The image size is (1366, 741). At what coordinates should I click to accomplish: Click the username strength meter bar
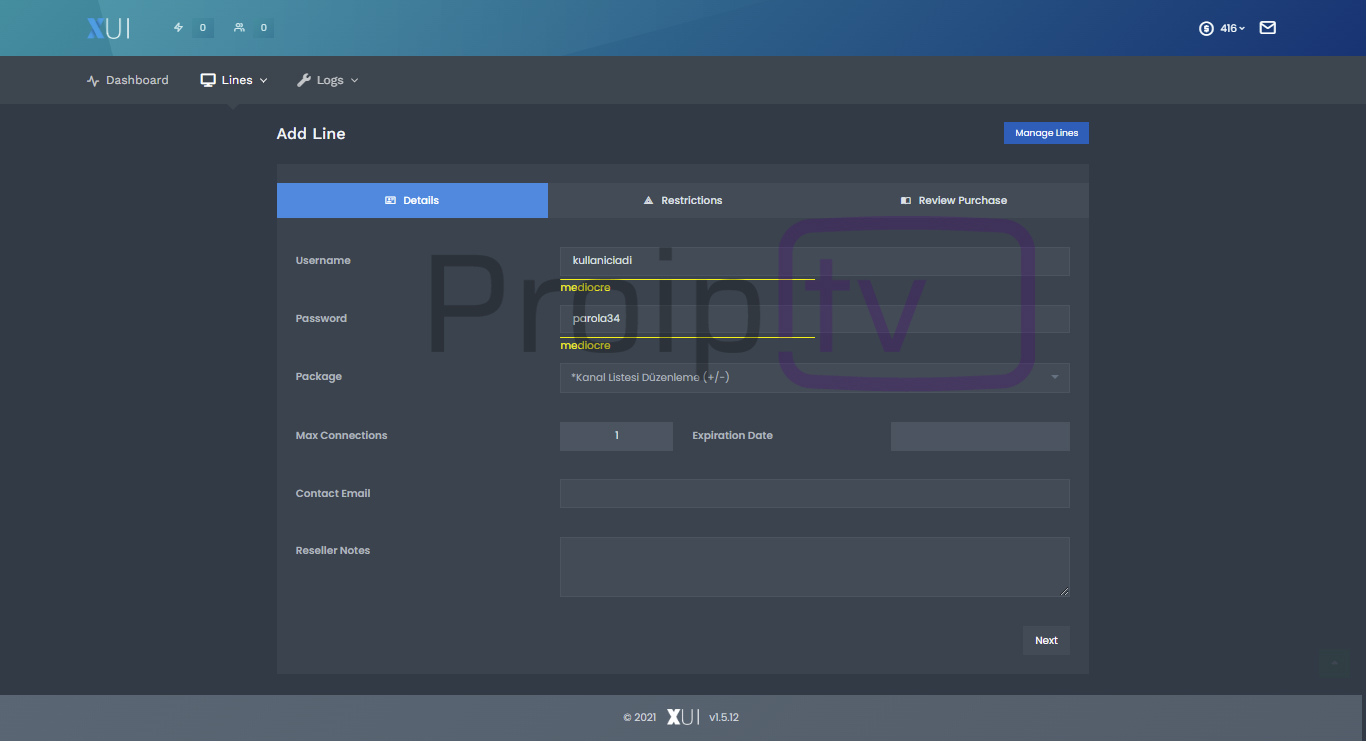[687, 279]
